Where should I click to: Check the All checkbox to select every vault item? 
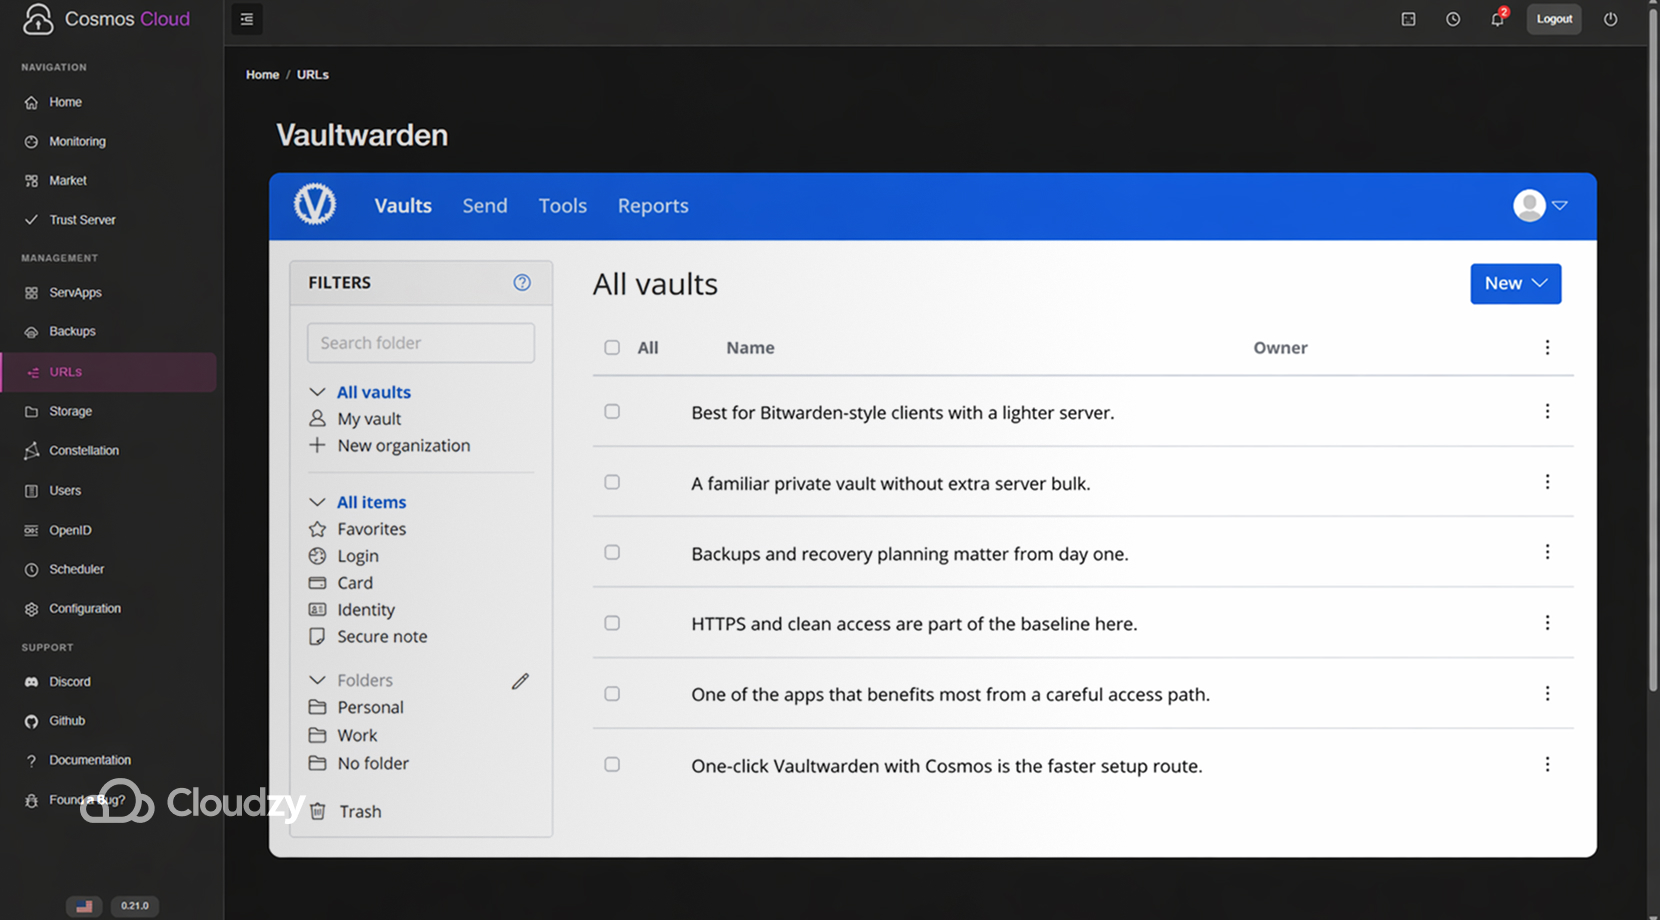tap(611, 347)
